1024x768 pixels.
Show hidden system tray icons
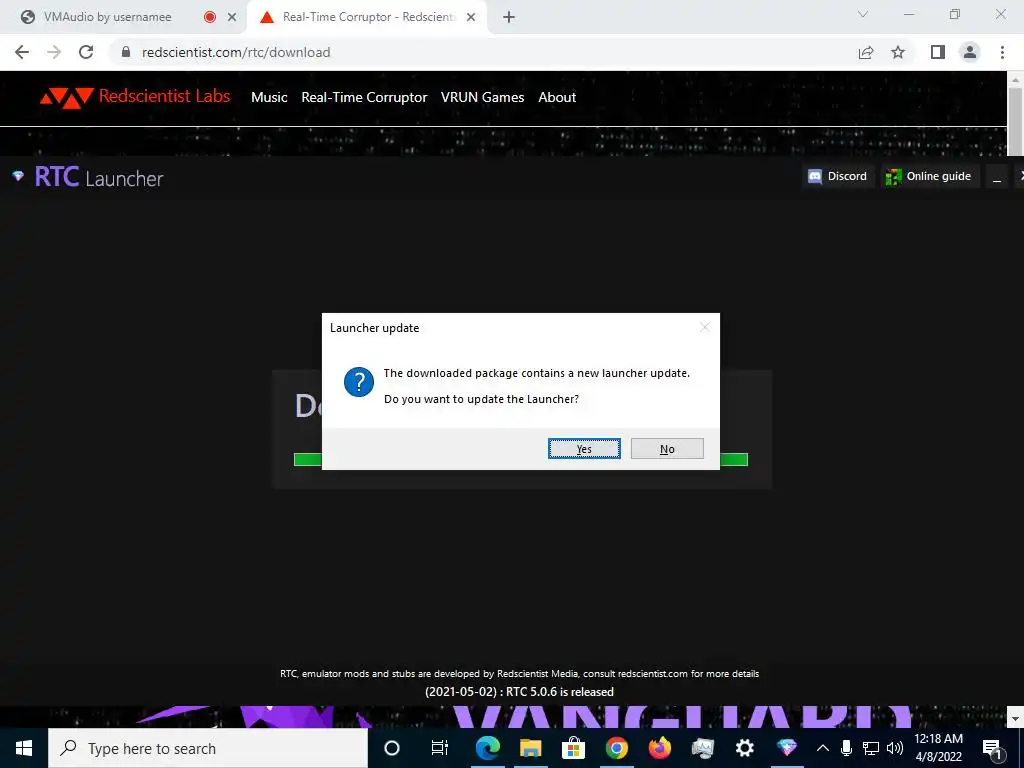[823, 748]
